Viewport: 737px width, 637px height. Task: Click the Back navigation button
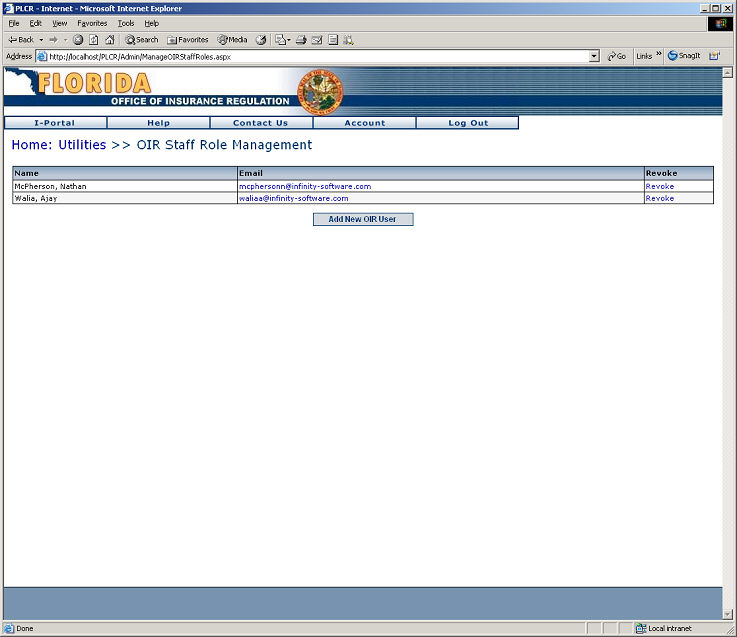pos(20,40)
